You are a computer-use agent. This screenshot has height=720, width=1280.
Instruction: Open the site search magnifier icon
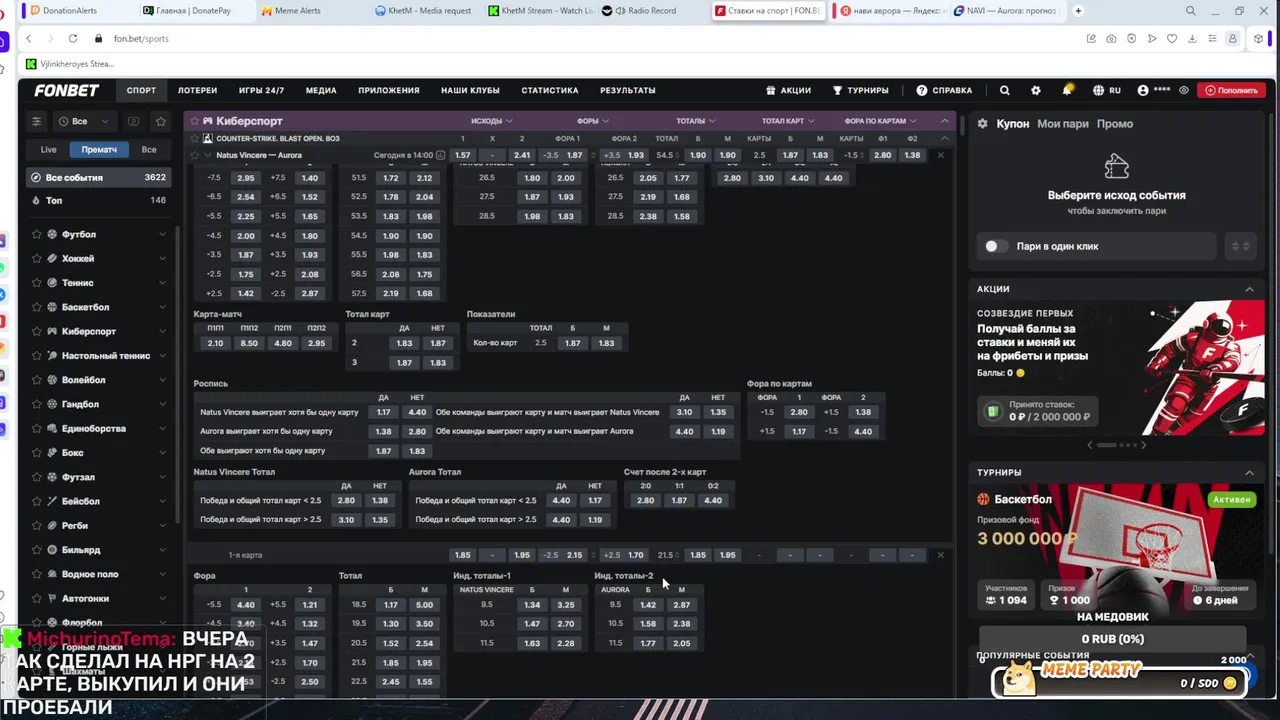coord(1004,90)
